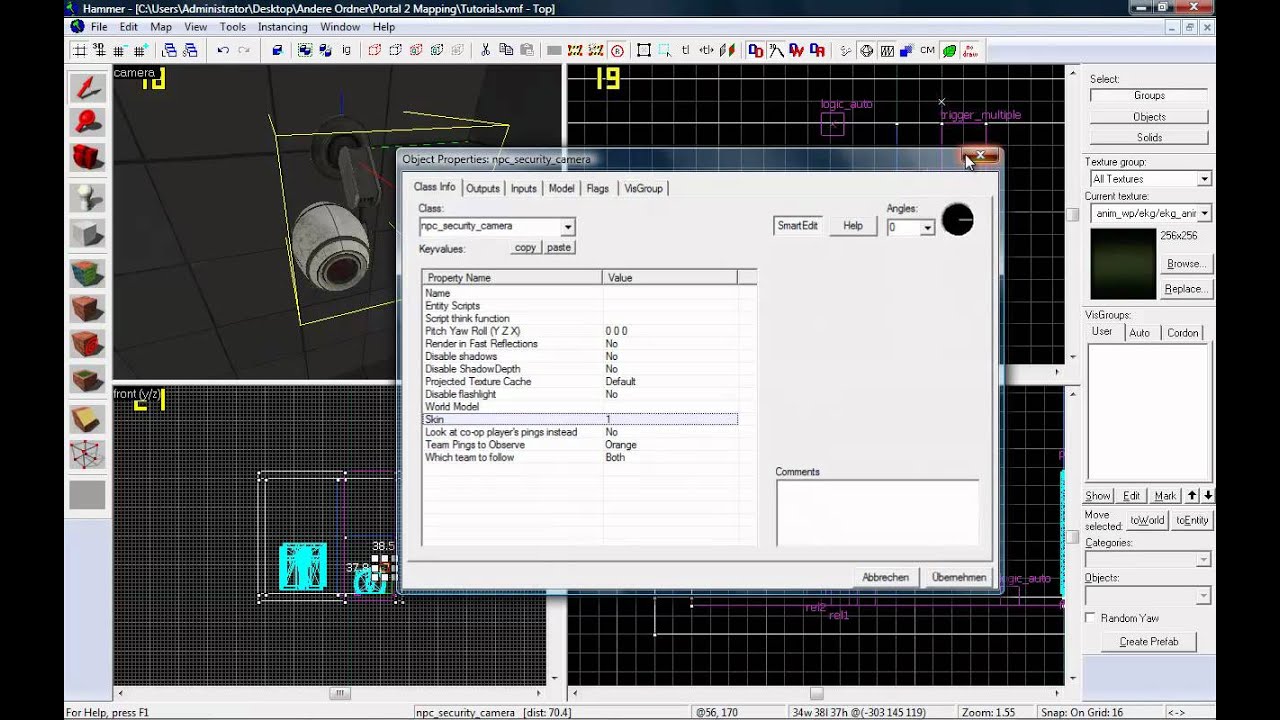Switch to the VisGroup tab
Image resolution: width=1280 pixels, height=720 pixels.
point(643,188)
